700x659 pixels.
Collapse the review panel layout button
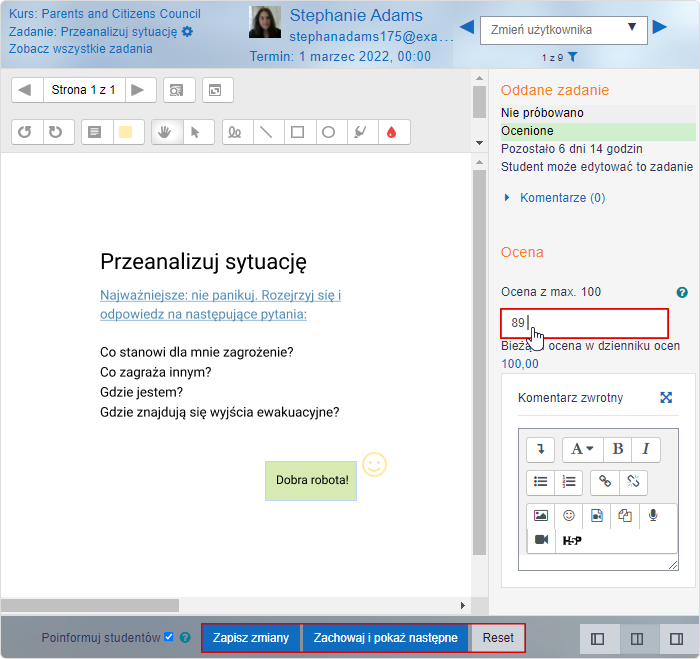pos(597,638)
